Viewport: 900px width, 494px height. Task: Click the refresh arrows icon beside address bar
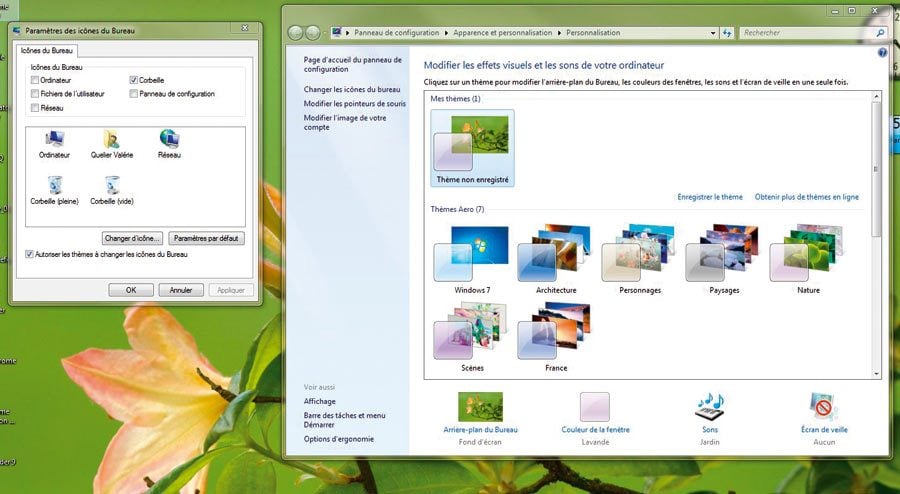pyautogui.click(x=727, y=33)
